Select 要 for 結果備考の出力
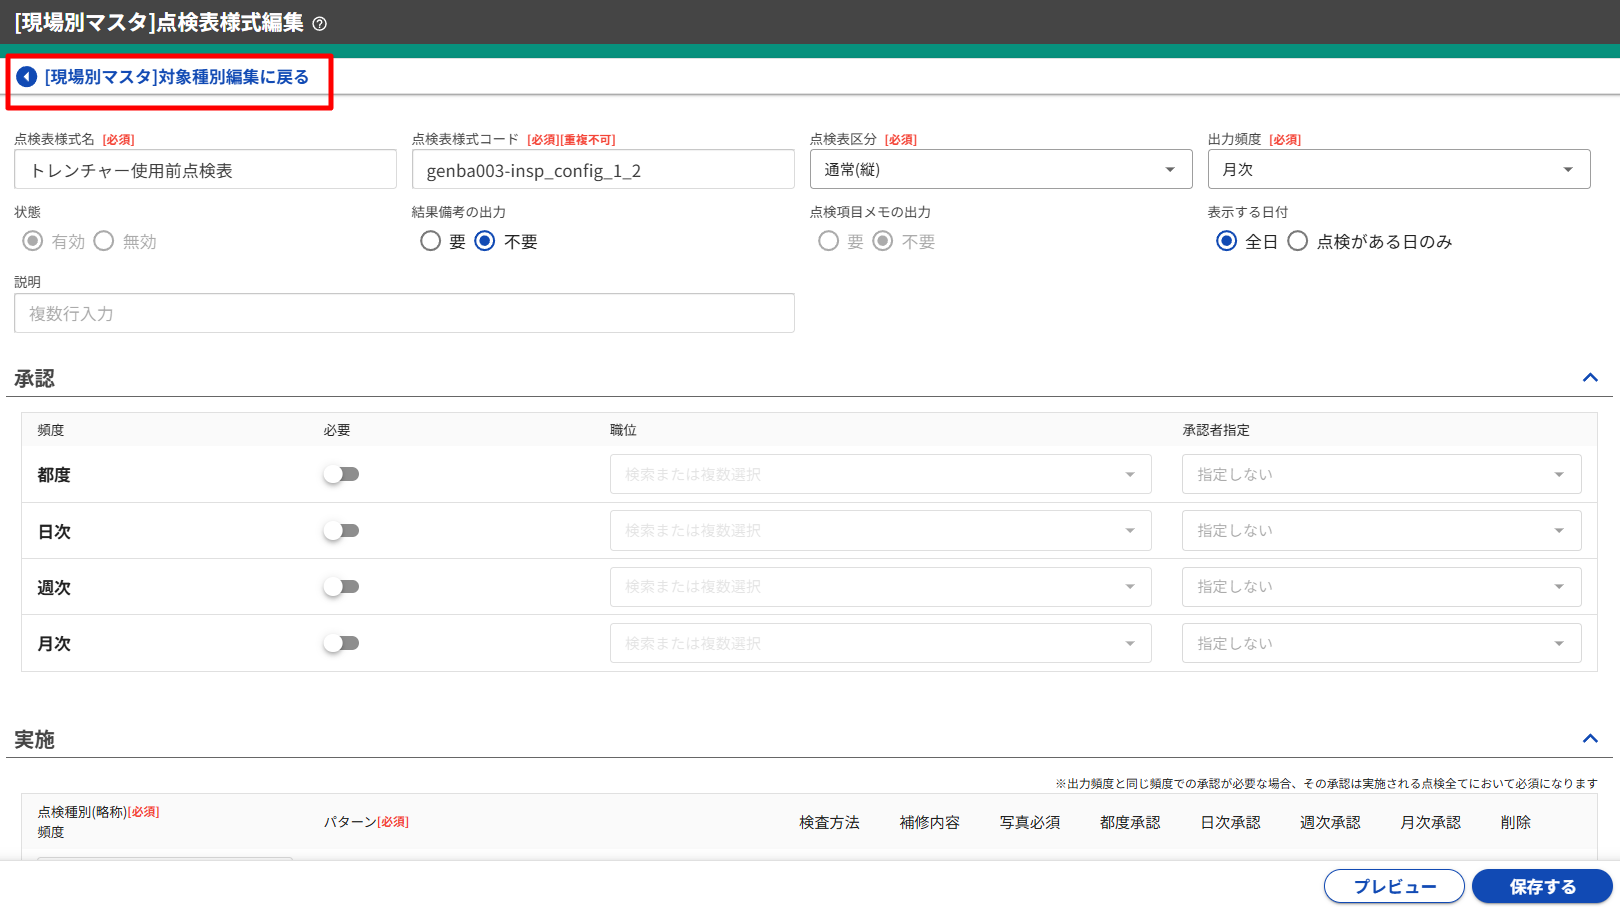The width and height of the screenshot is (1620, 907). coord(431,241)
